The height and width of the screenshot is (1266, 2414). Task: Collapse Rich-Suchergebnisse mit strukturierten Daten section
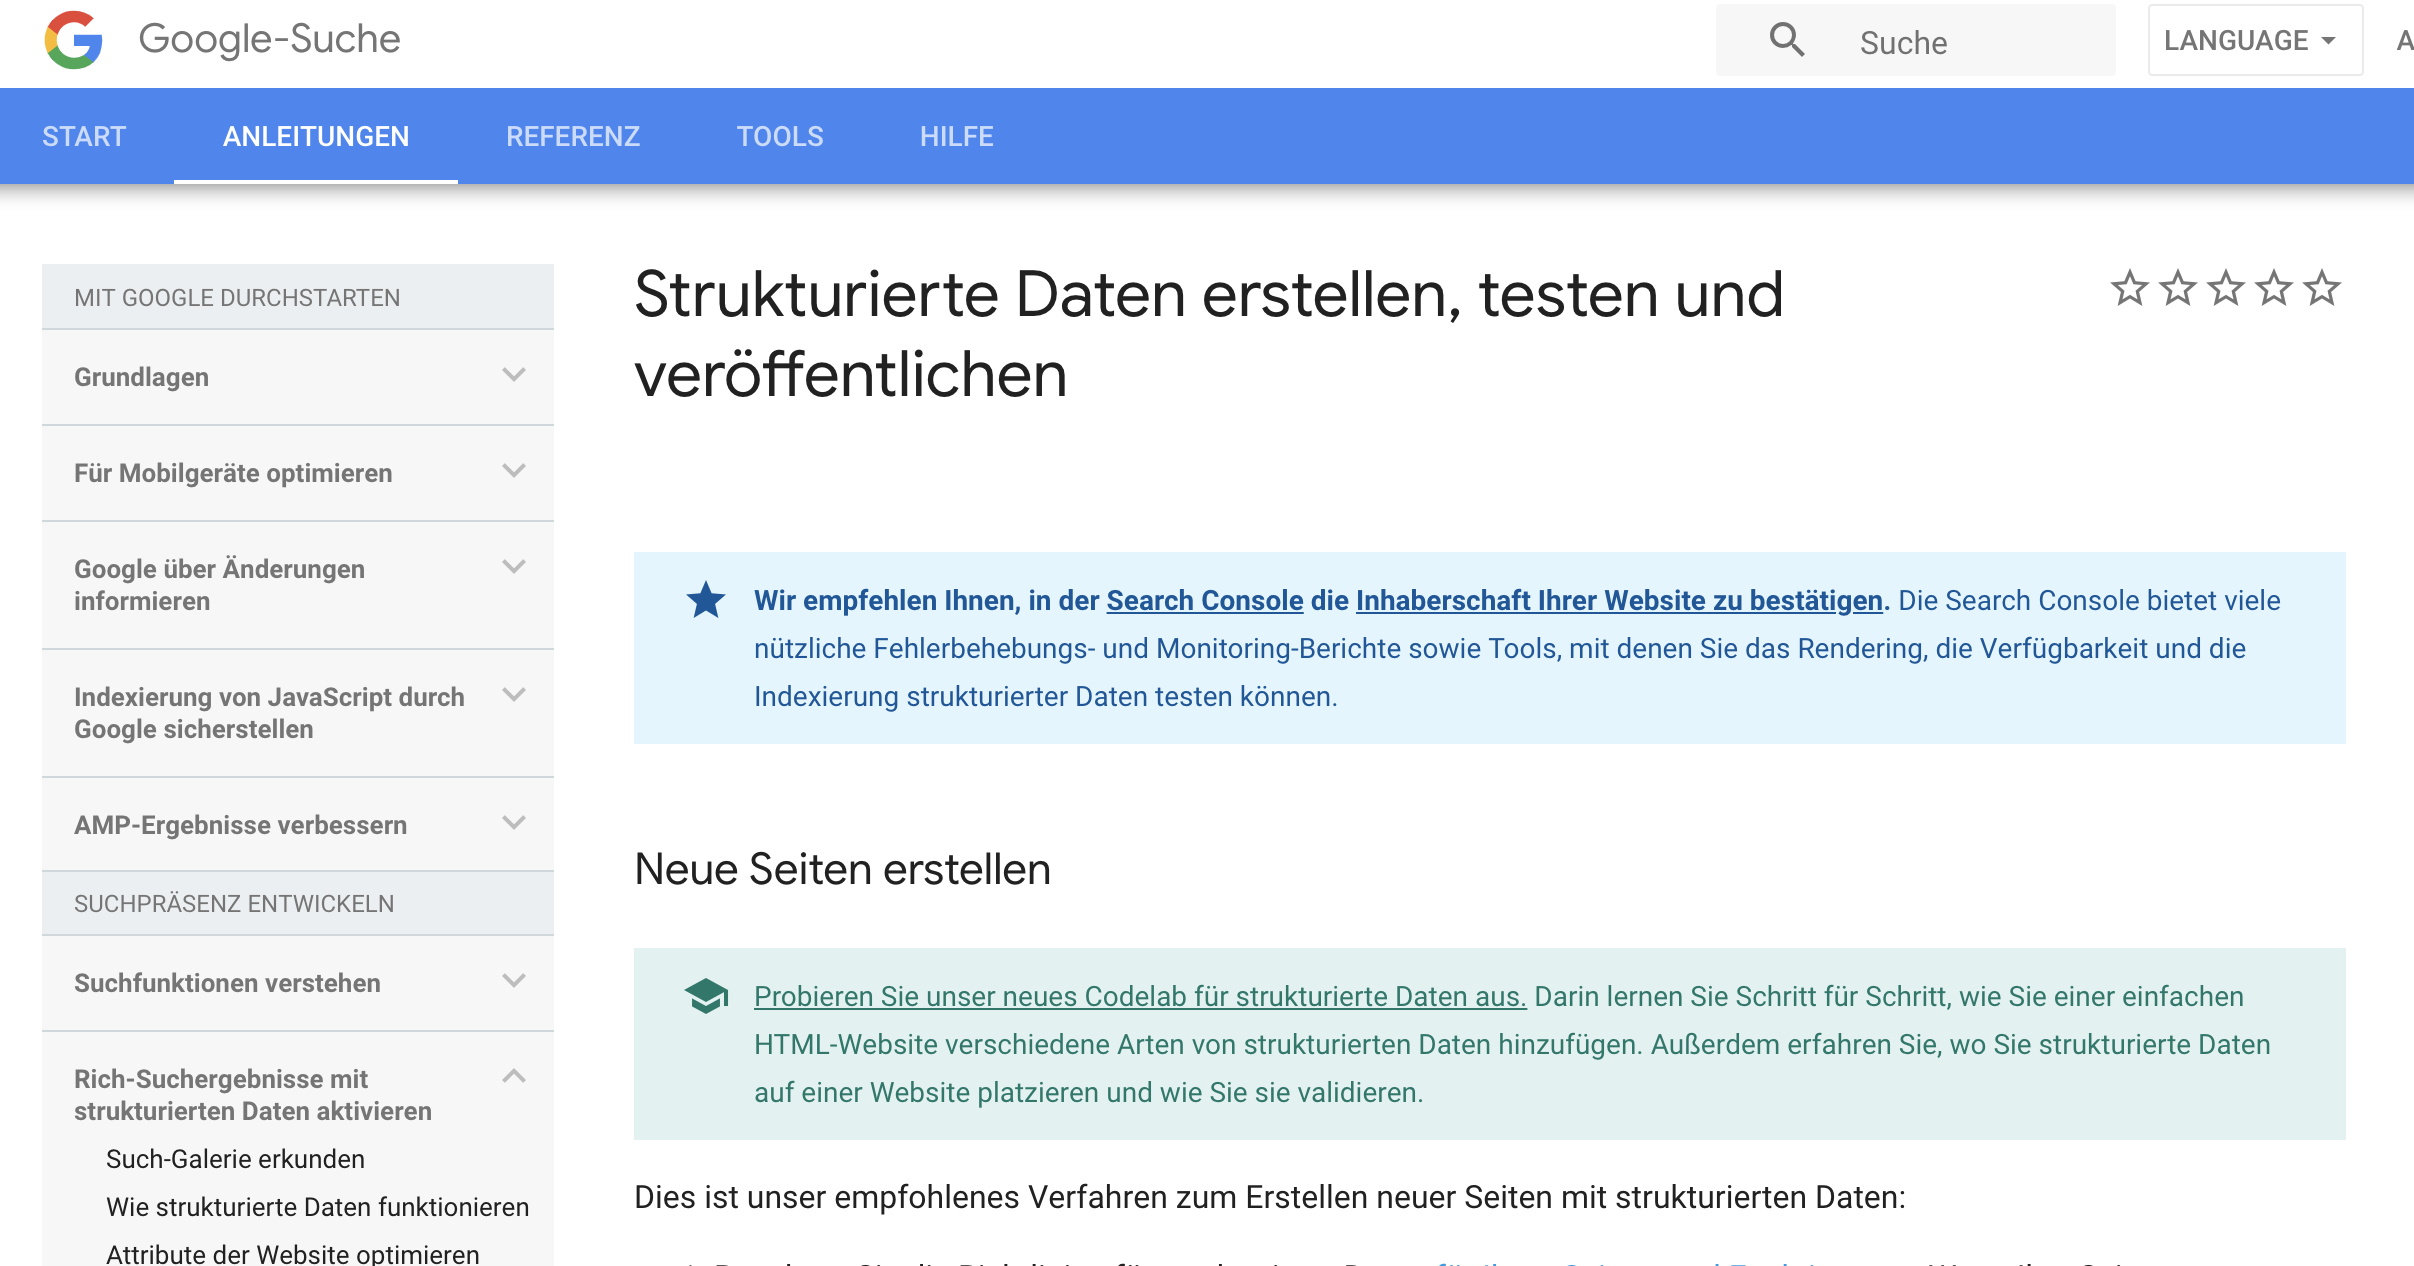click(514, 1077)
